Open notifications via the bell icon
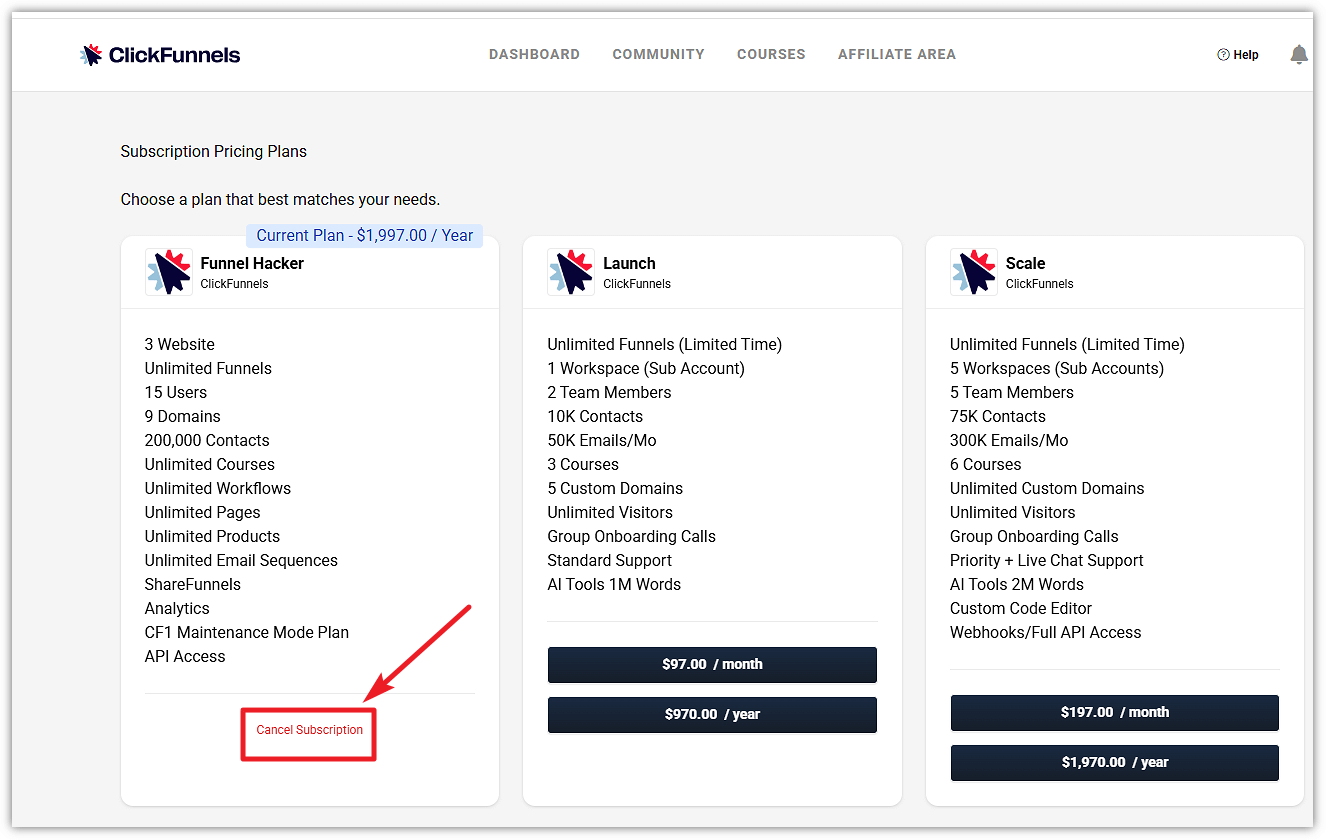The image size is (1326, 840). click(1298, 54)
